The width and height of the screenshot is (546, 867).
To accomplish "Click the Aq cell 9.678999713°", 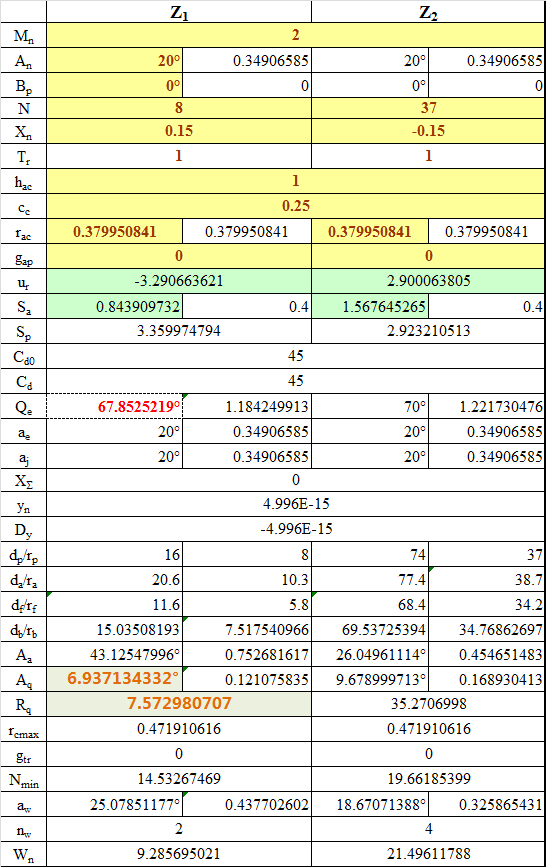I will (370, 679).
